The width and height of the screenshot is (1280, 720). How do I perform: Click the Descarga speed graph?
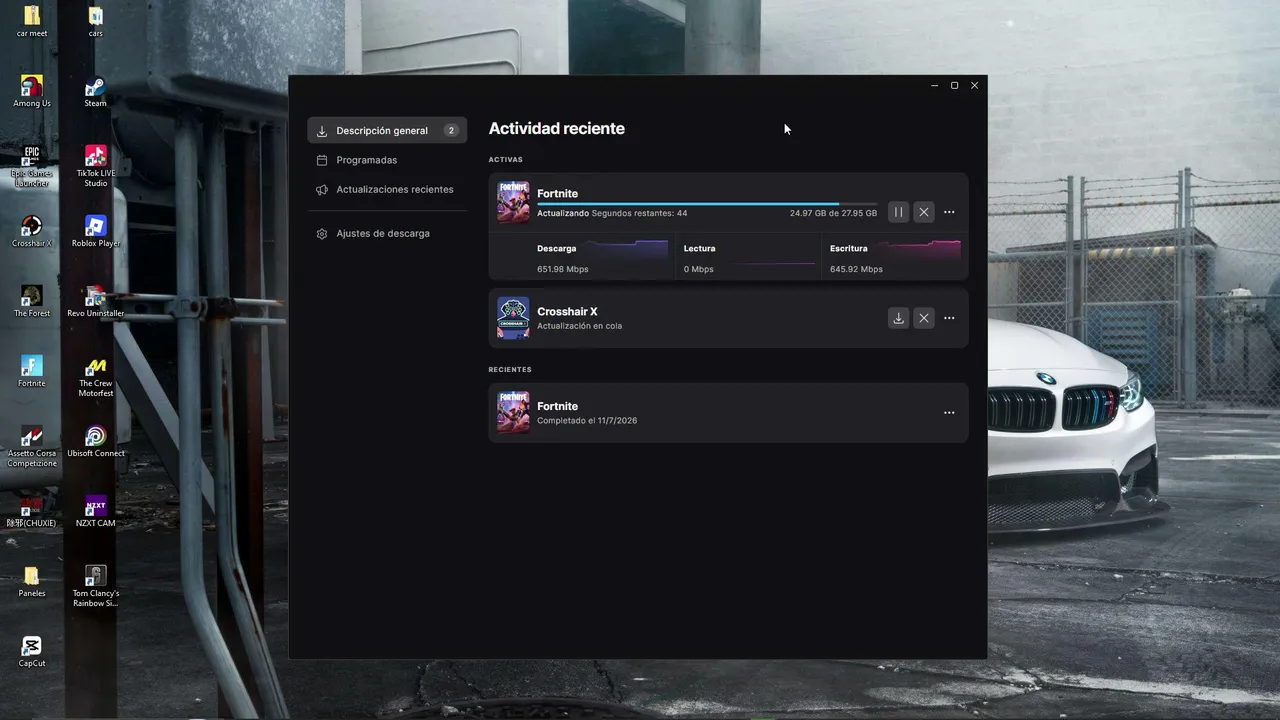coord(627,249)
